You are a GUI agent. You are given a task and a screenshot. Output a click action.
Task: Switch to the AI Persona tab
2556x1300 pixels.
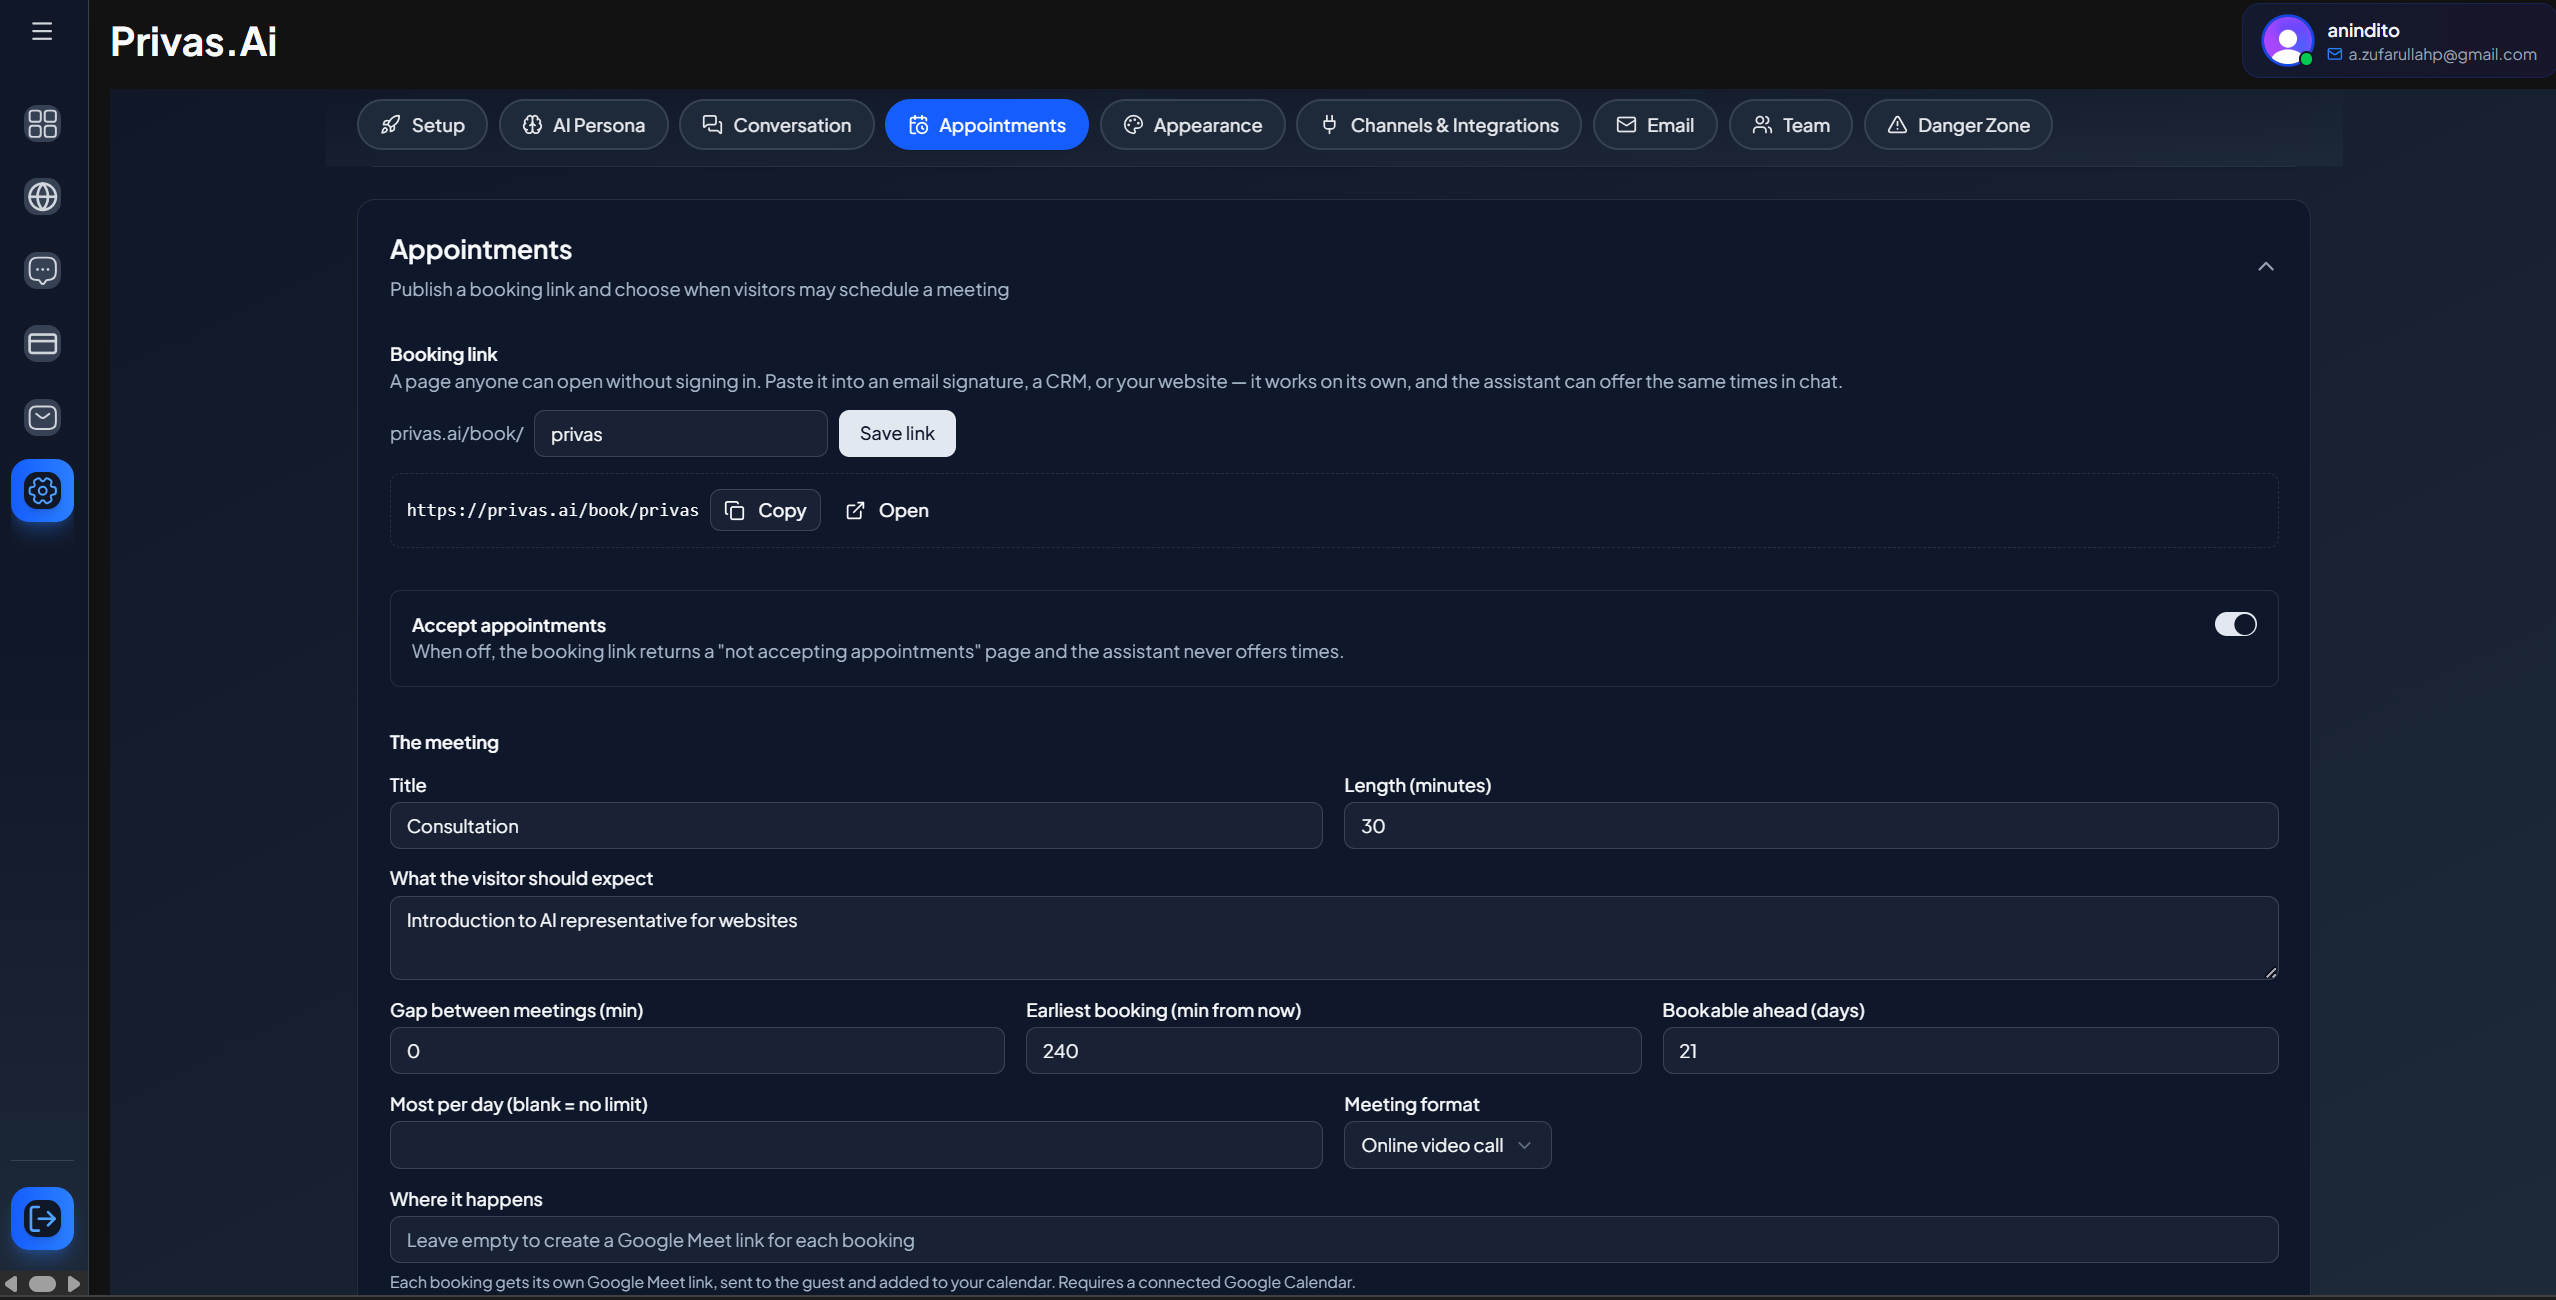(584, 125)
